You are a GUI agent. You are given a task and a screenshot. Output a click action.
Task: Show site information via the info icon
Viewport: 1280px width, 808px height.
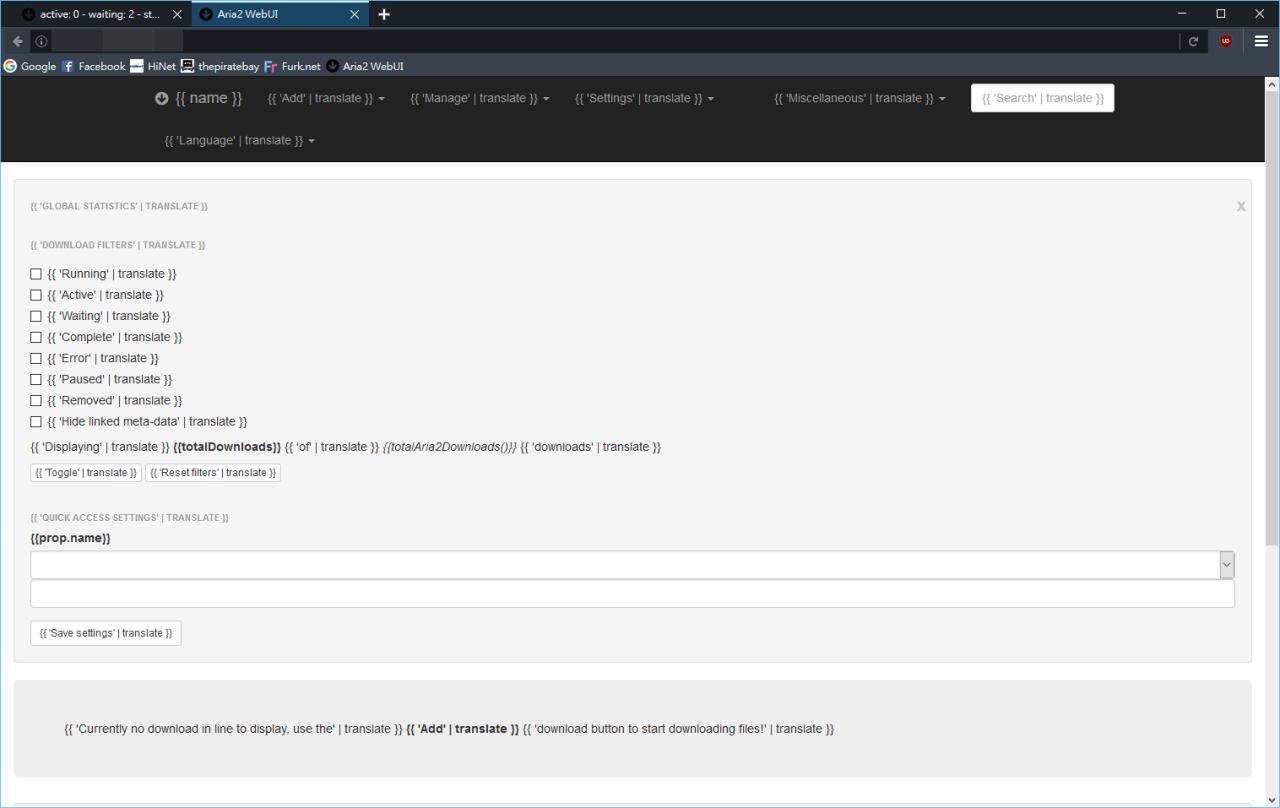click(41, 41)
